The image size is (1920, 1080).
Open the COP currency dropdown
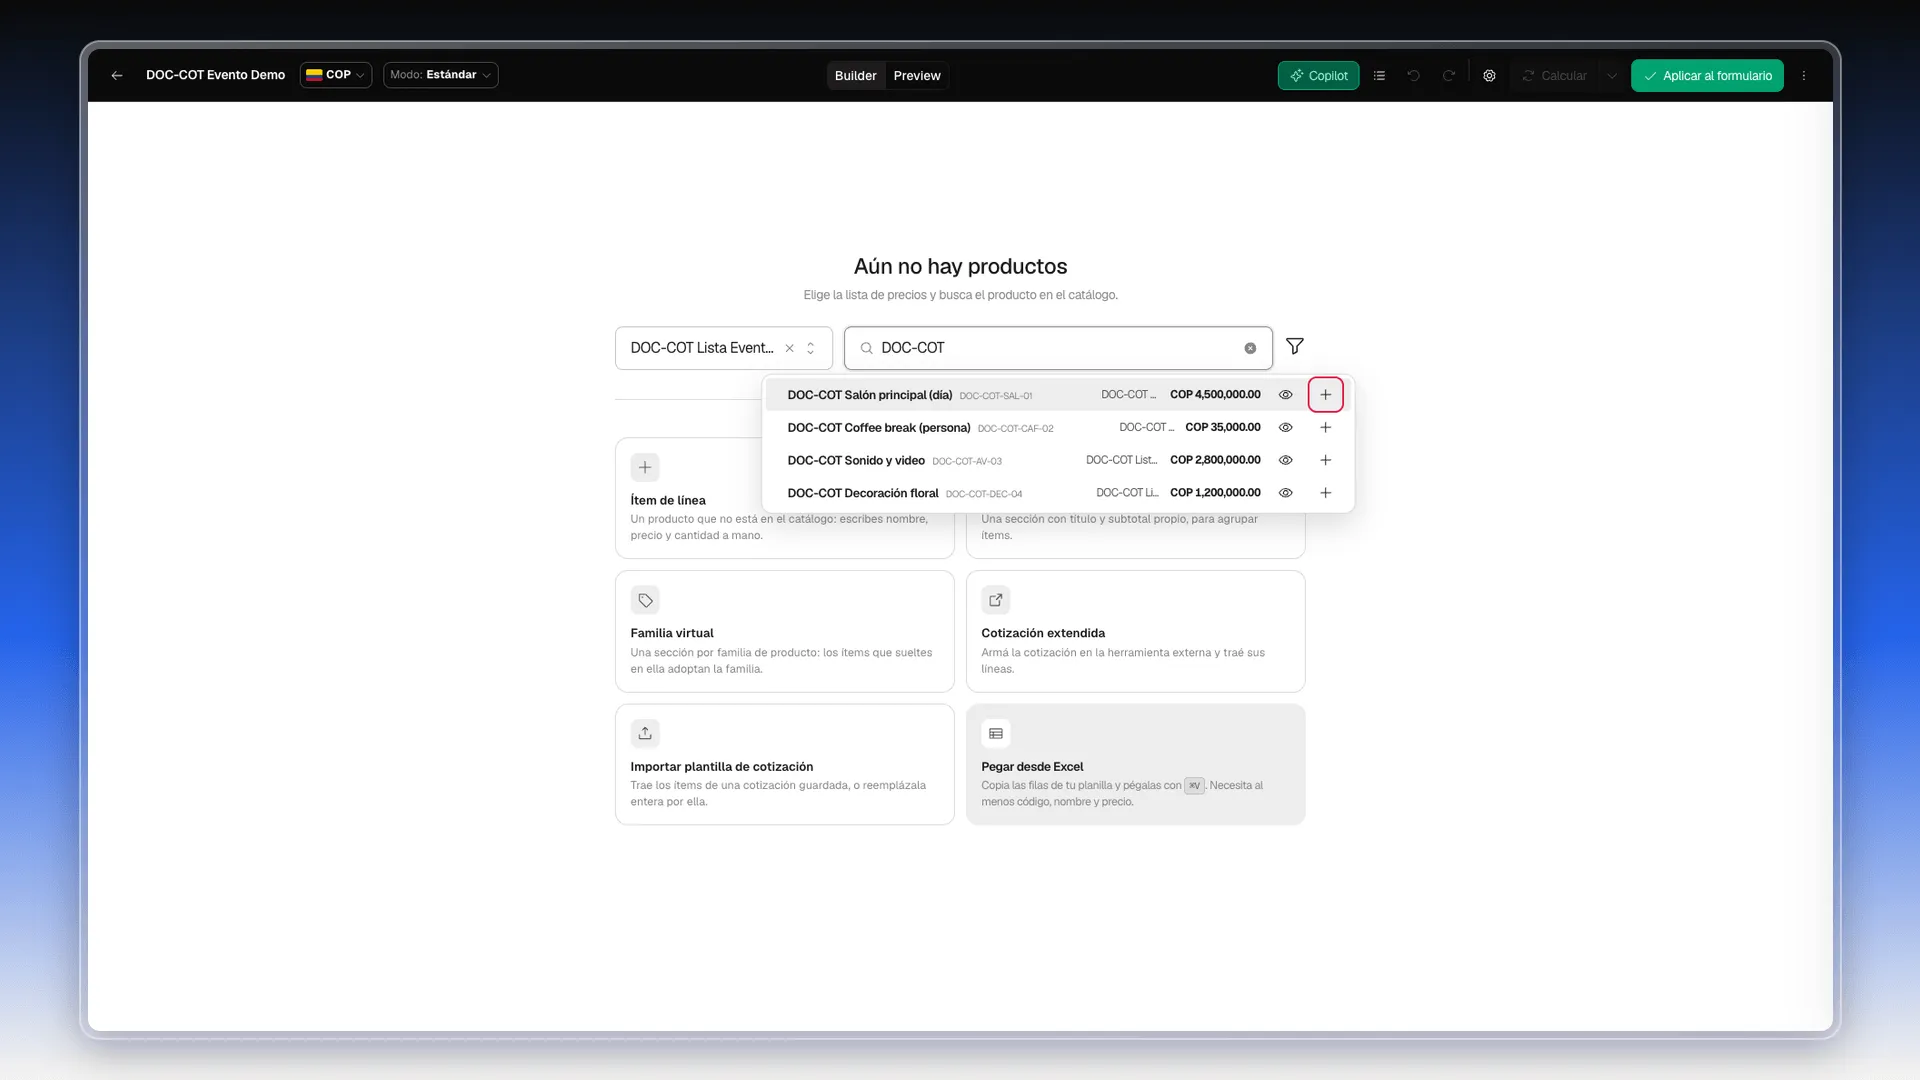[x=336, y=75]
